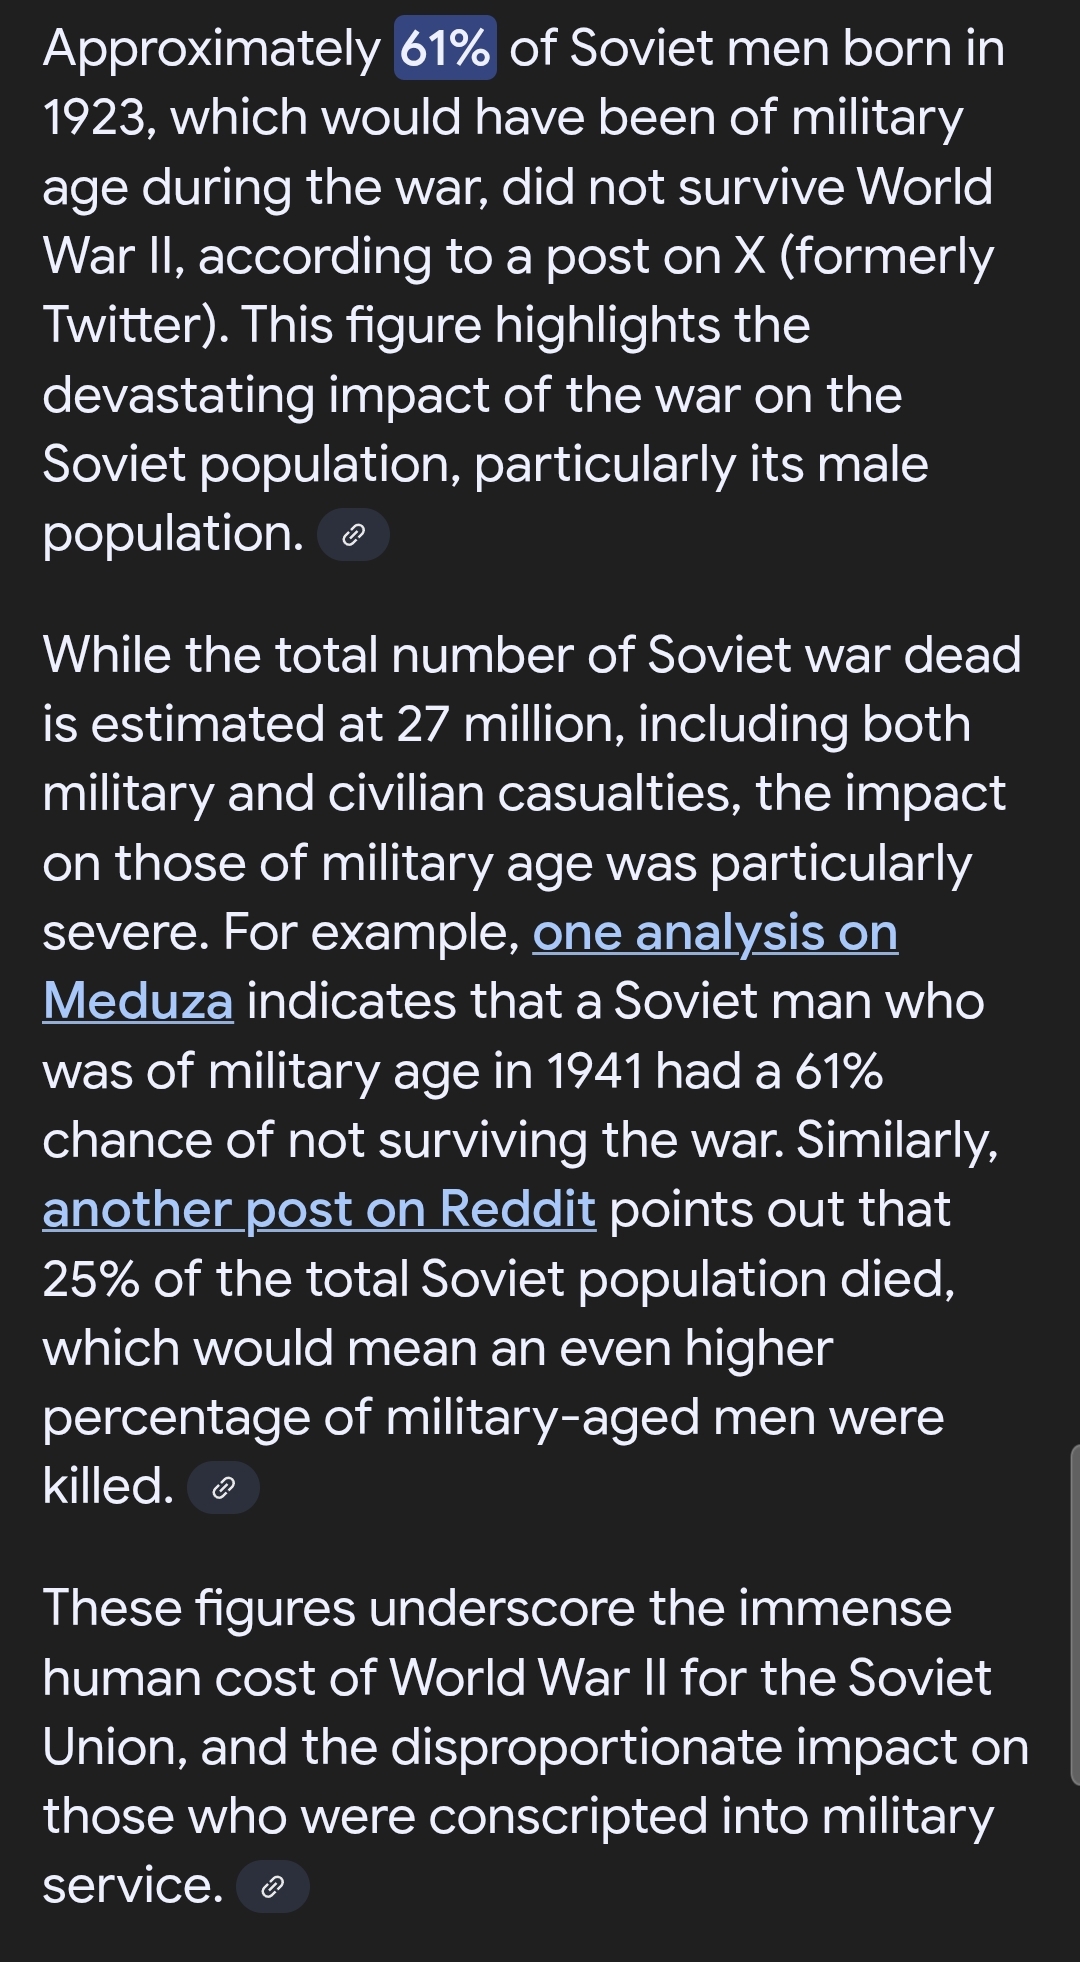
Task: Tap the "25%" figure about Soviet population
Action: 91,1279
